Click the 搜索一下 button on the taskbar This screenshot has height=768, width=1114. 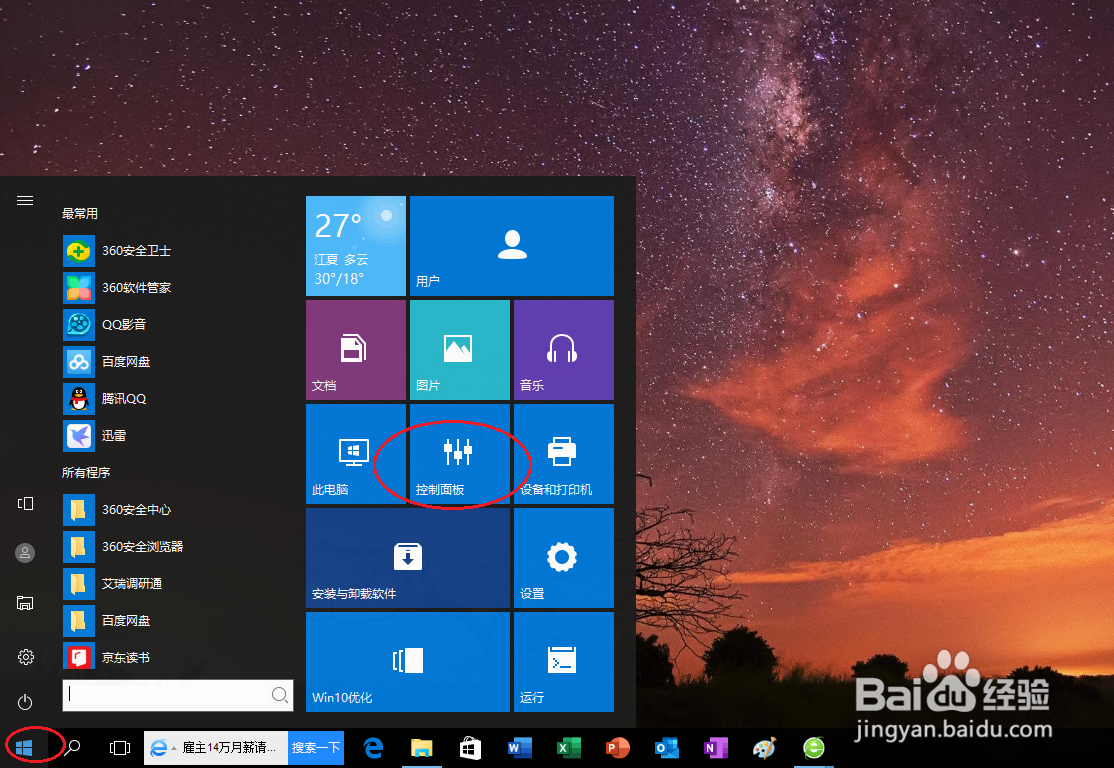[x=315, y=747]
